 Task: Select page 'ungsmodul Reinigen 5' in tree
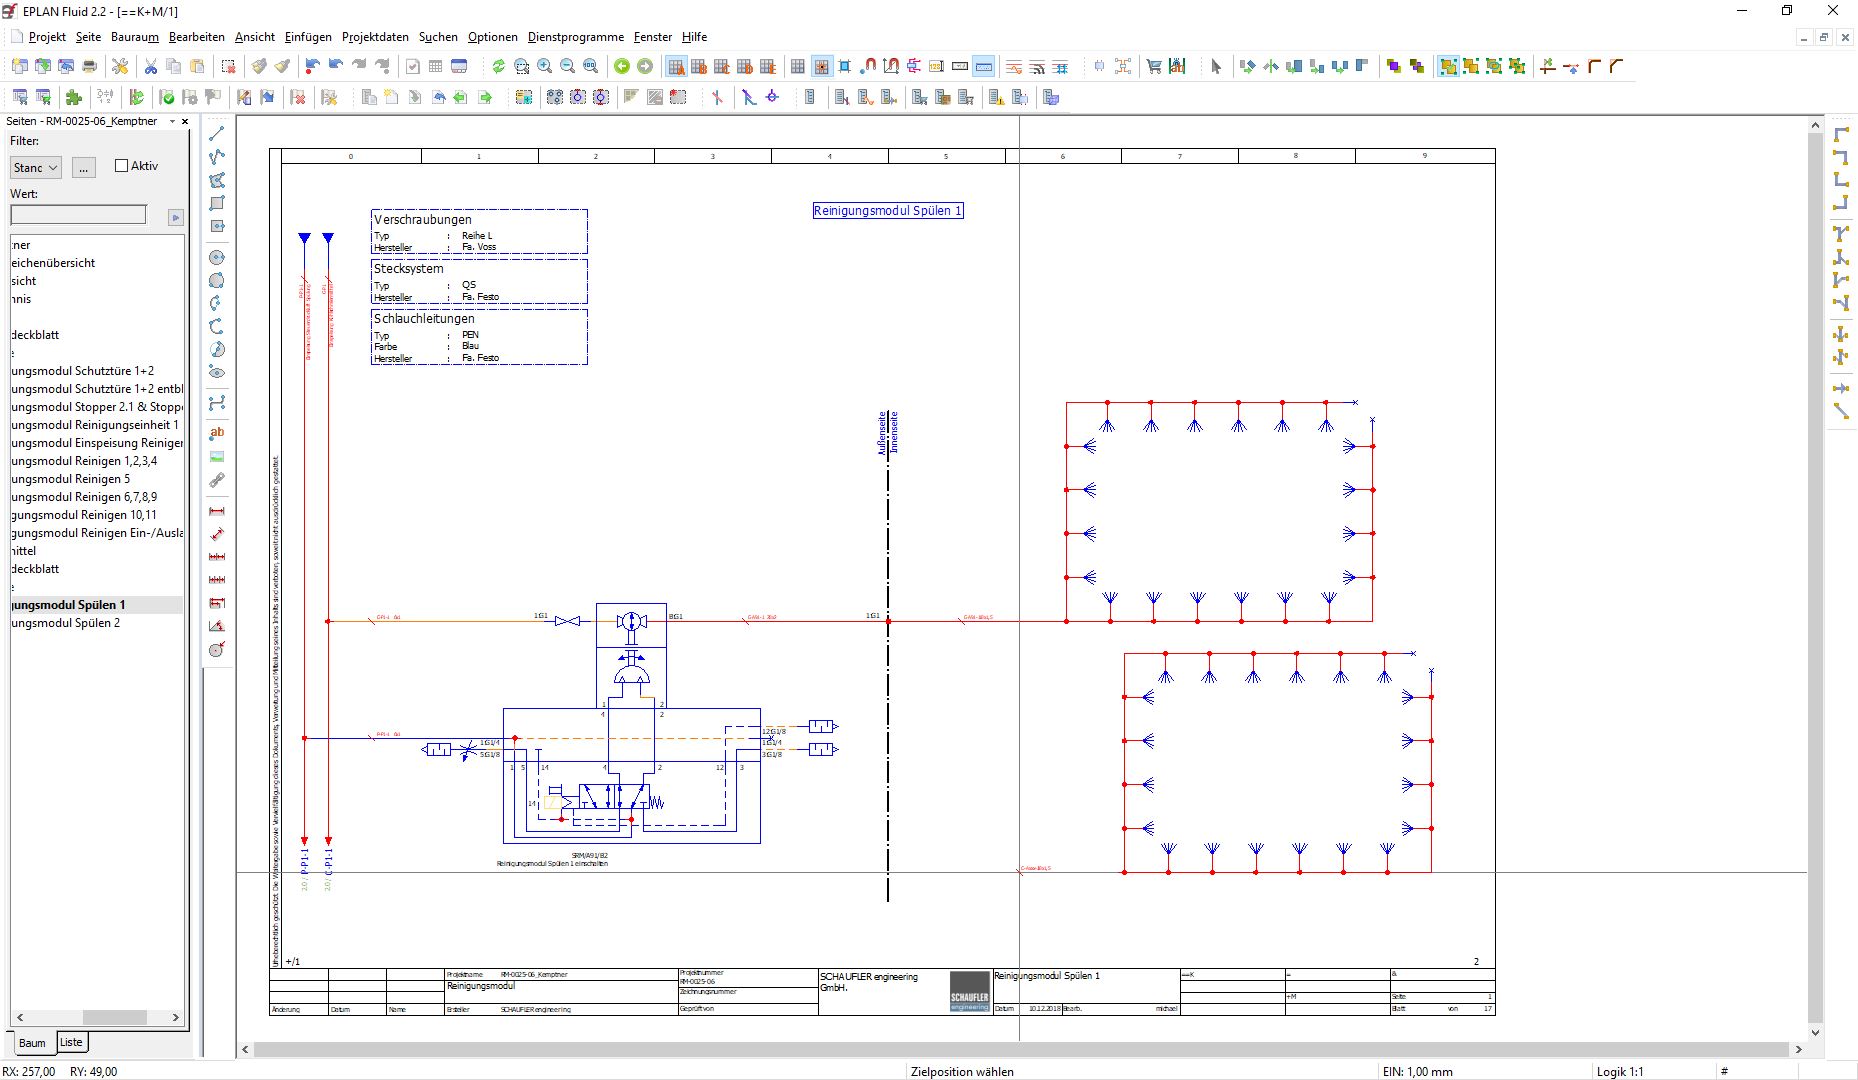pyautogui.click(x=71, y=479)
